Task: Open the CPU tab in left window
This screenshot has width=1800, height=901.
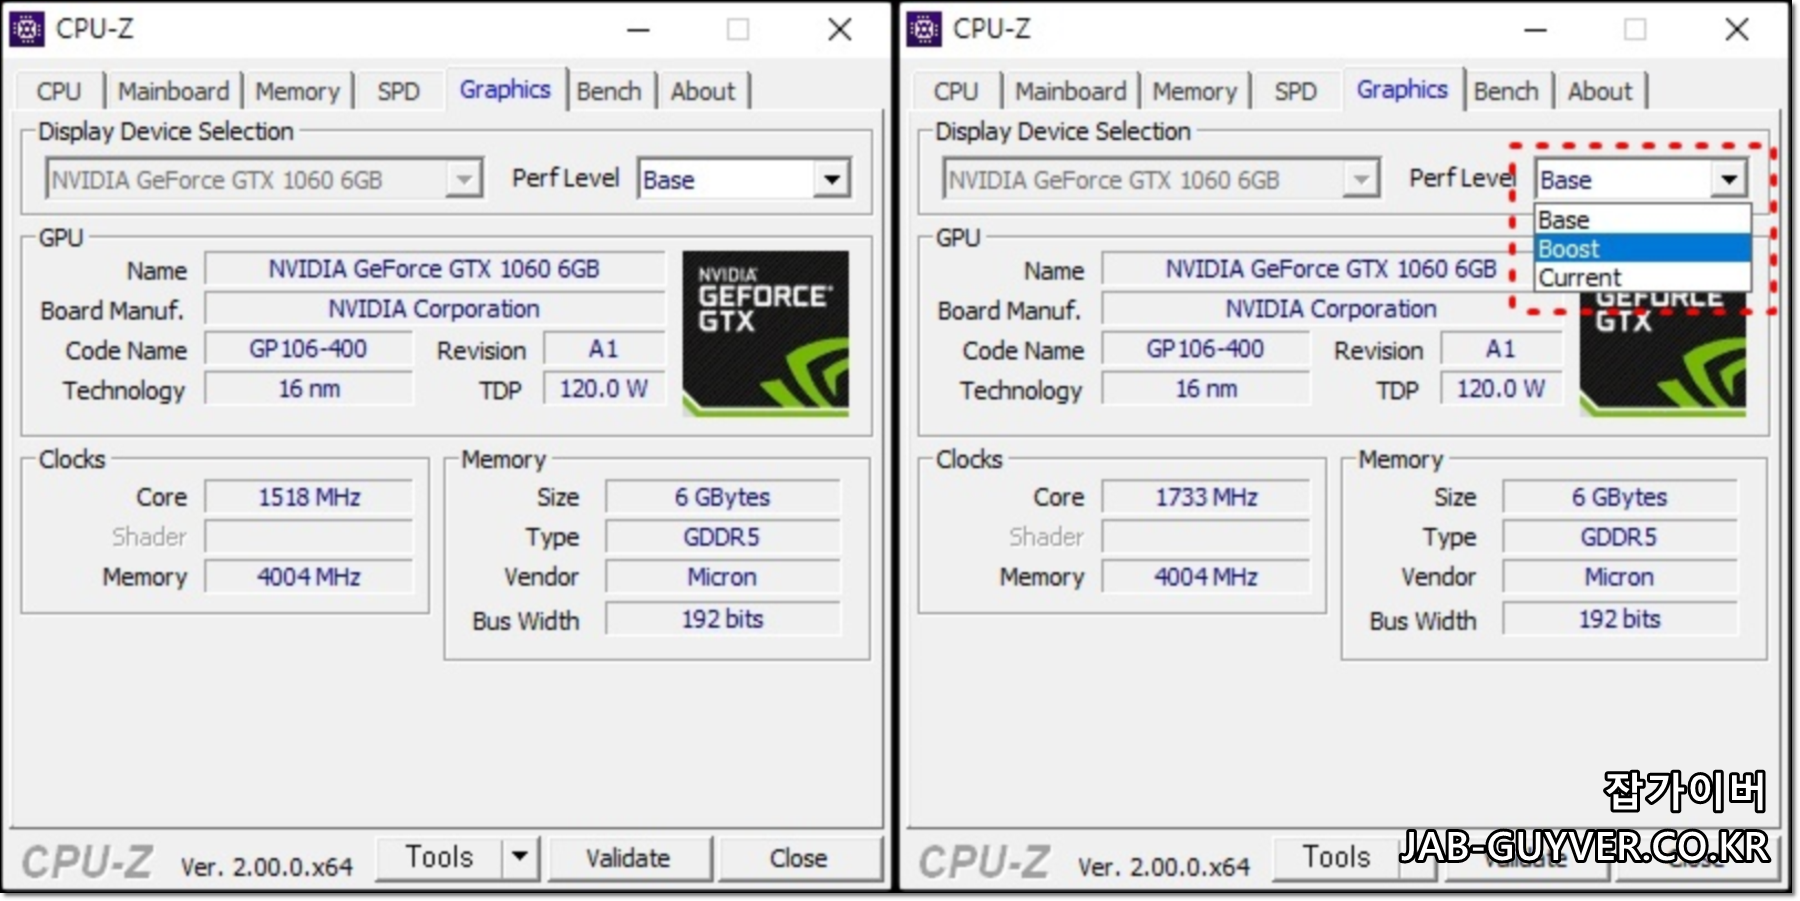Action: [x=59, y=91]
